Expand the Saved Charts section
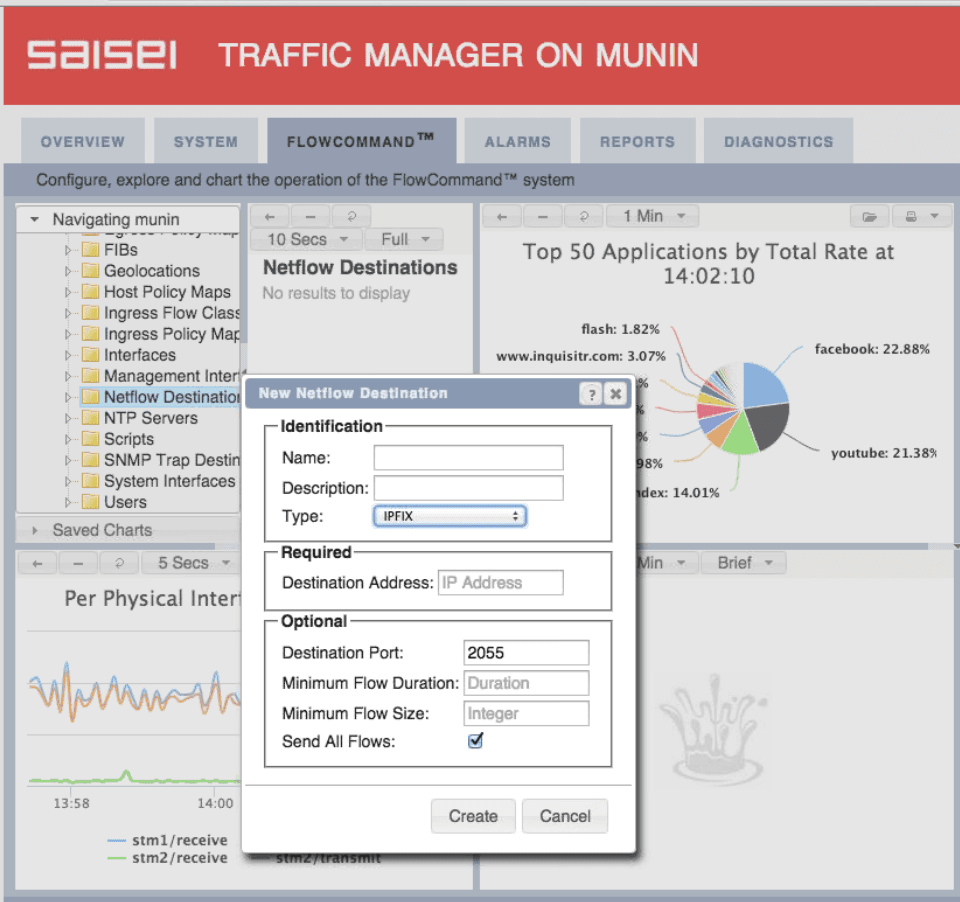960x902 pixels. click(34, 530)
